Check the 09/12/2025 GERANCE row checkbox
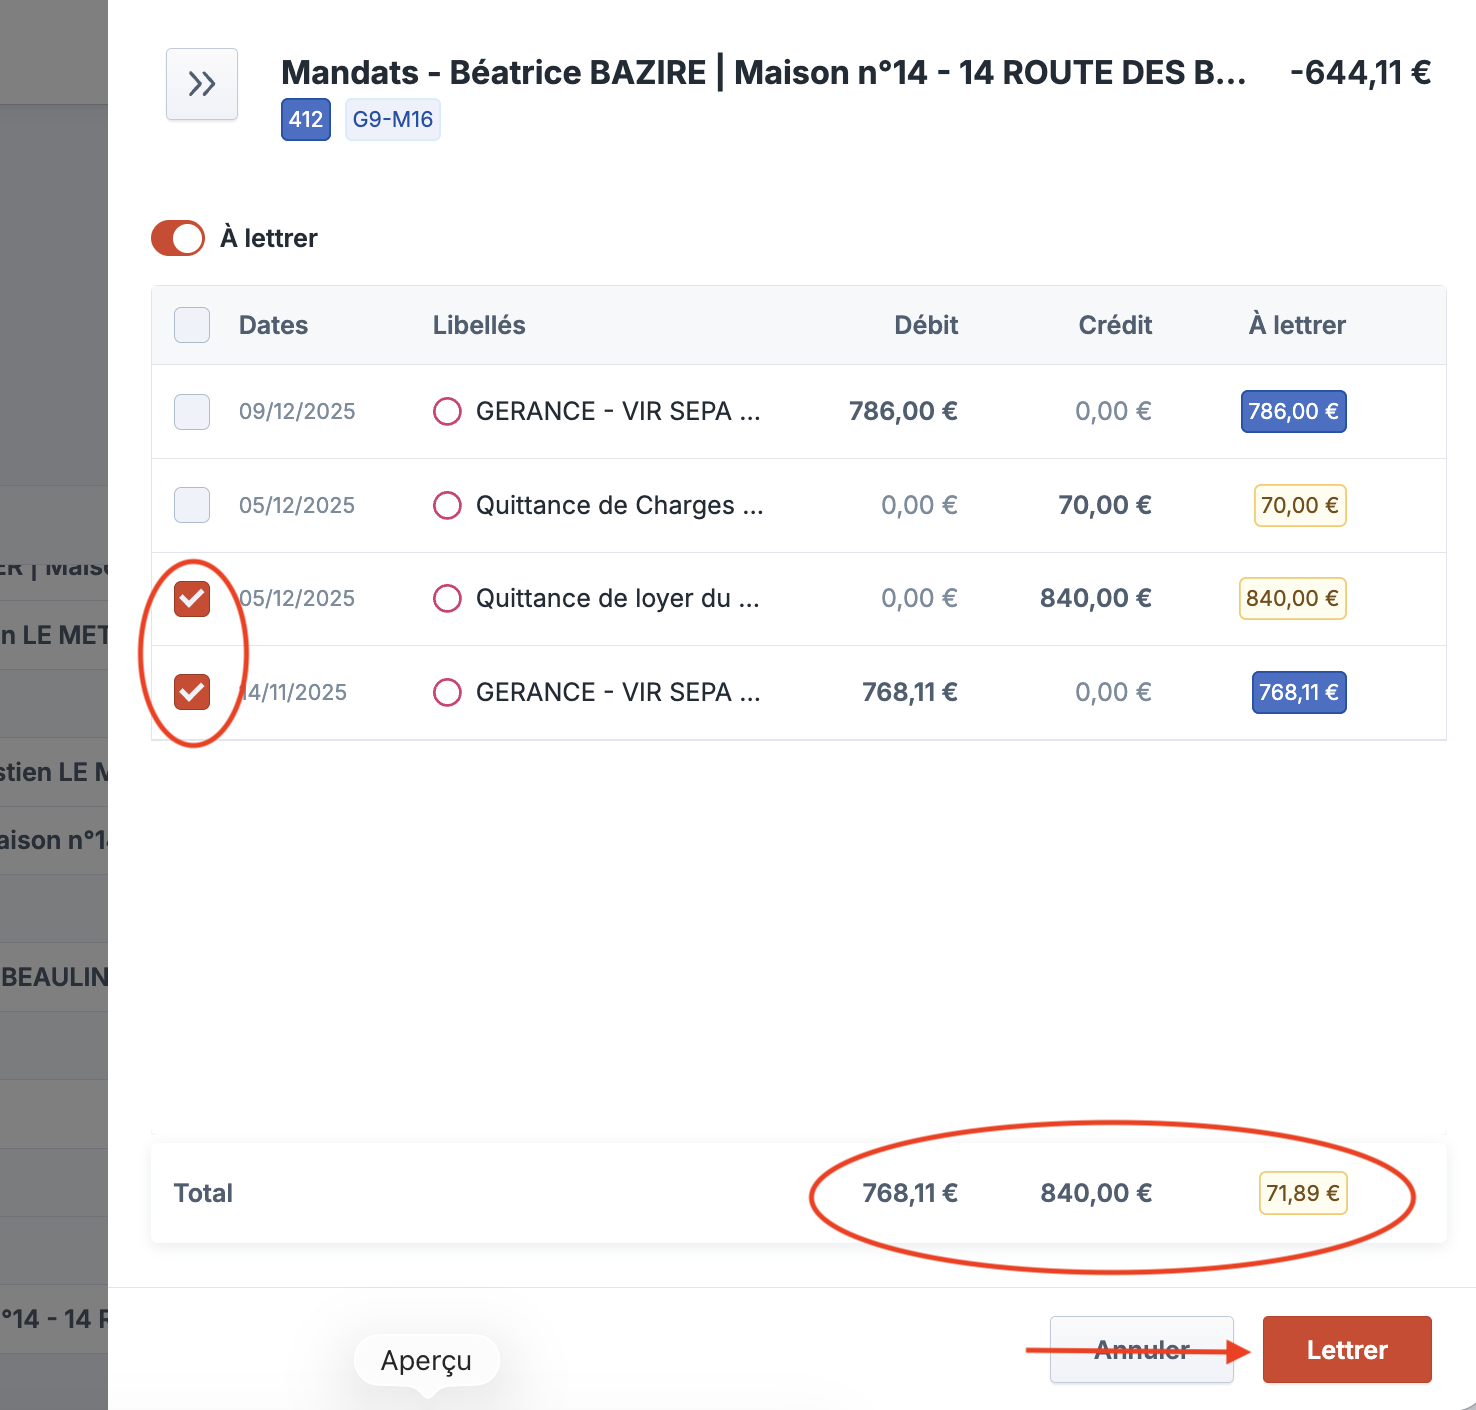 192,411
